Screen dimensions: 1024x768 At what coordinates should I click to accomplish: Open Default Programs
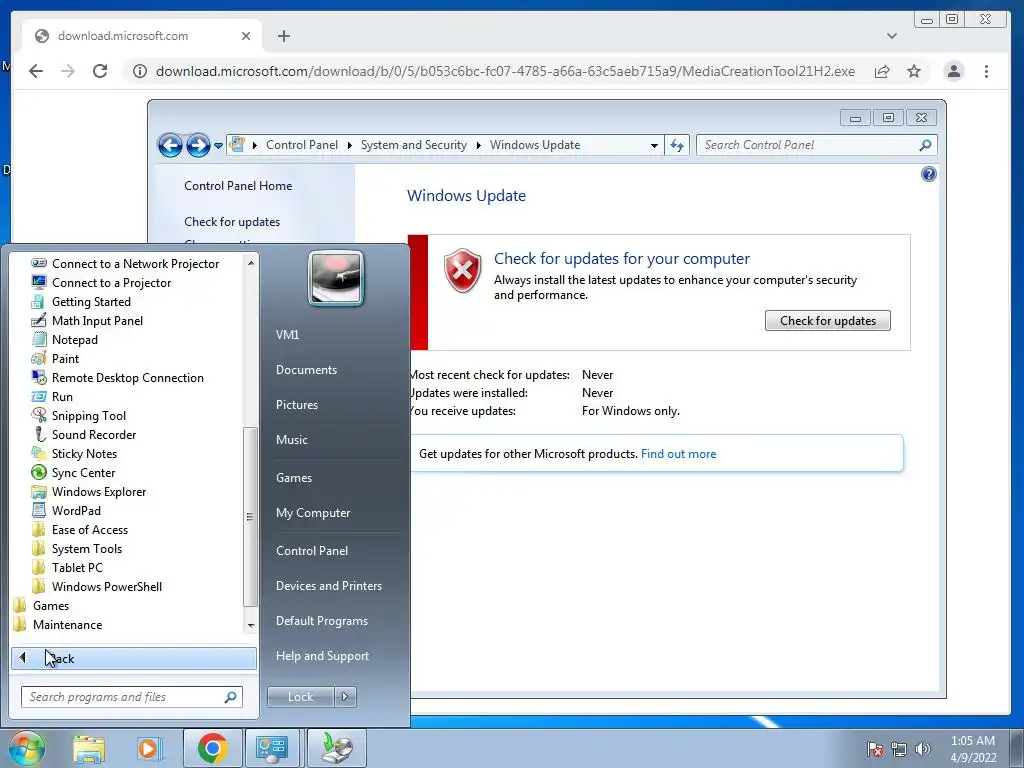click(x=321, y=621)
